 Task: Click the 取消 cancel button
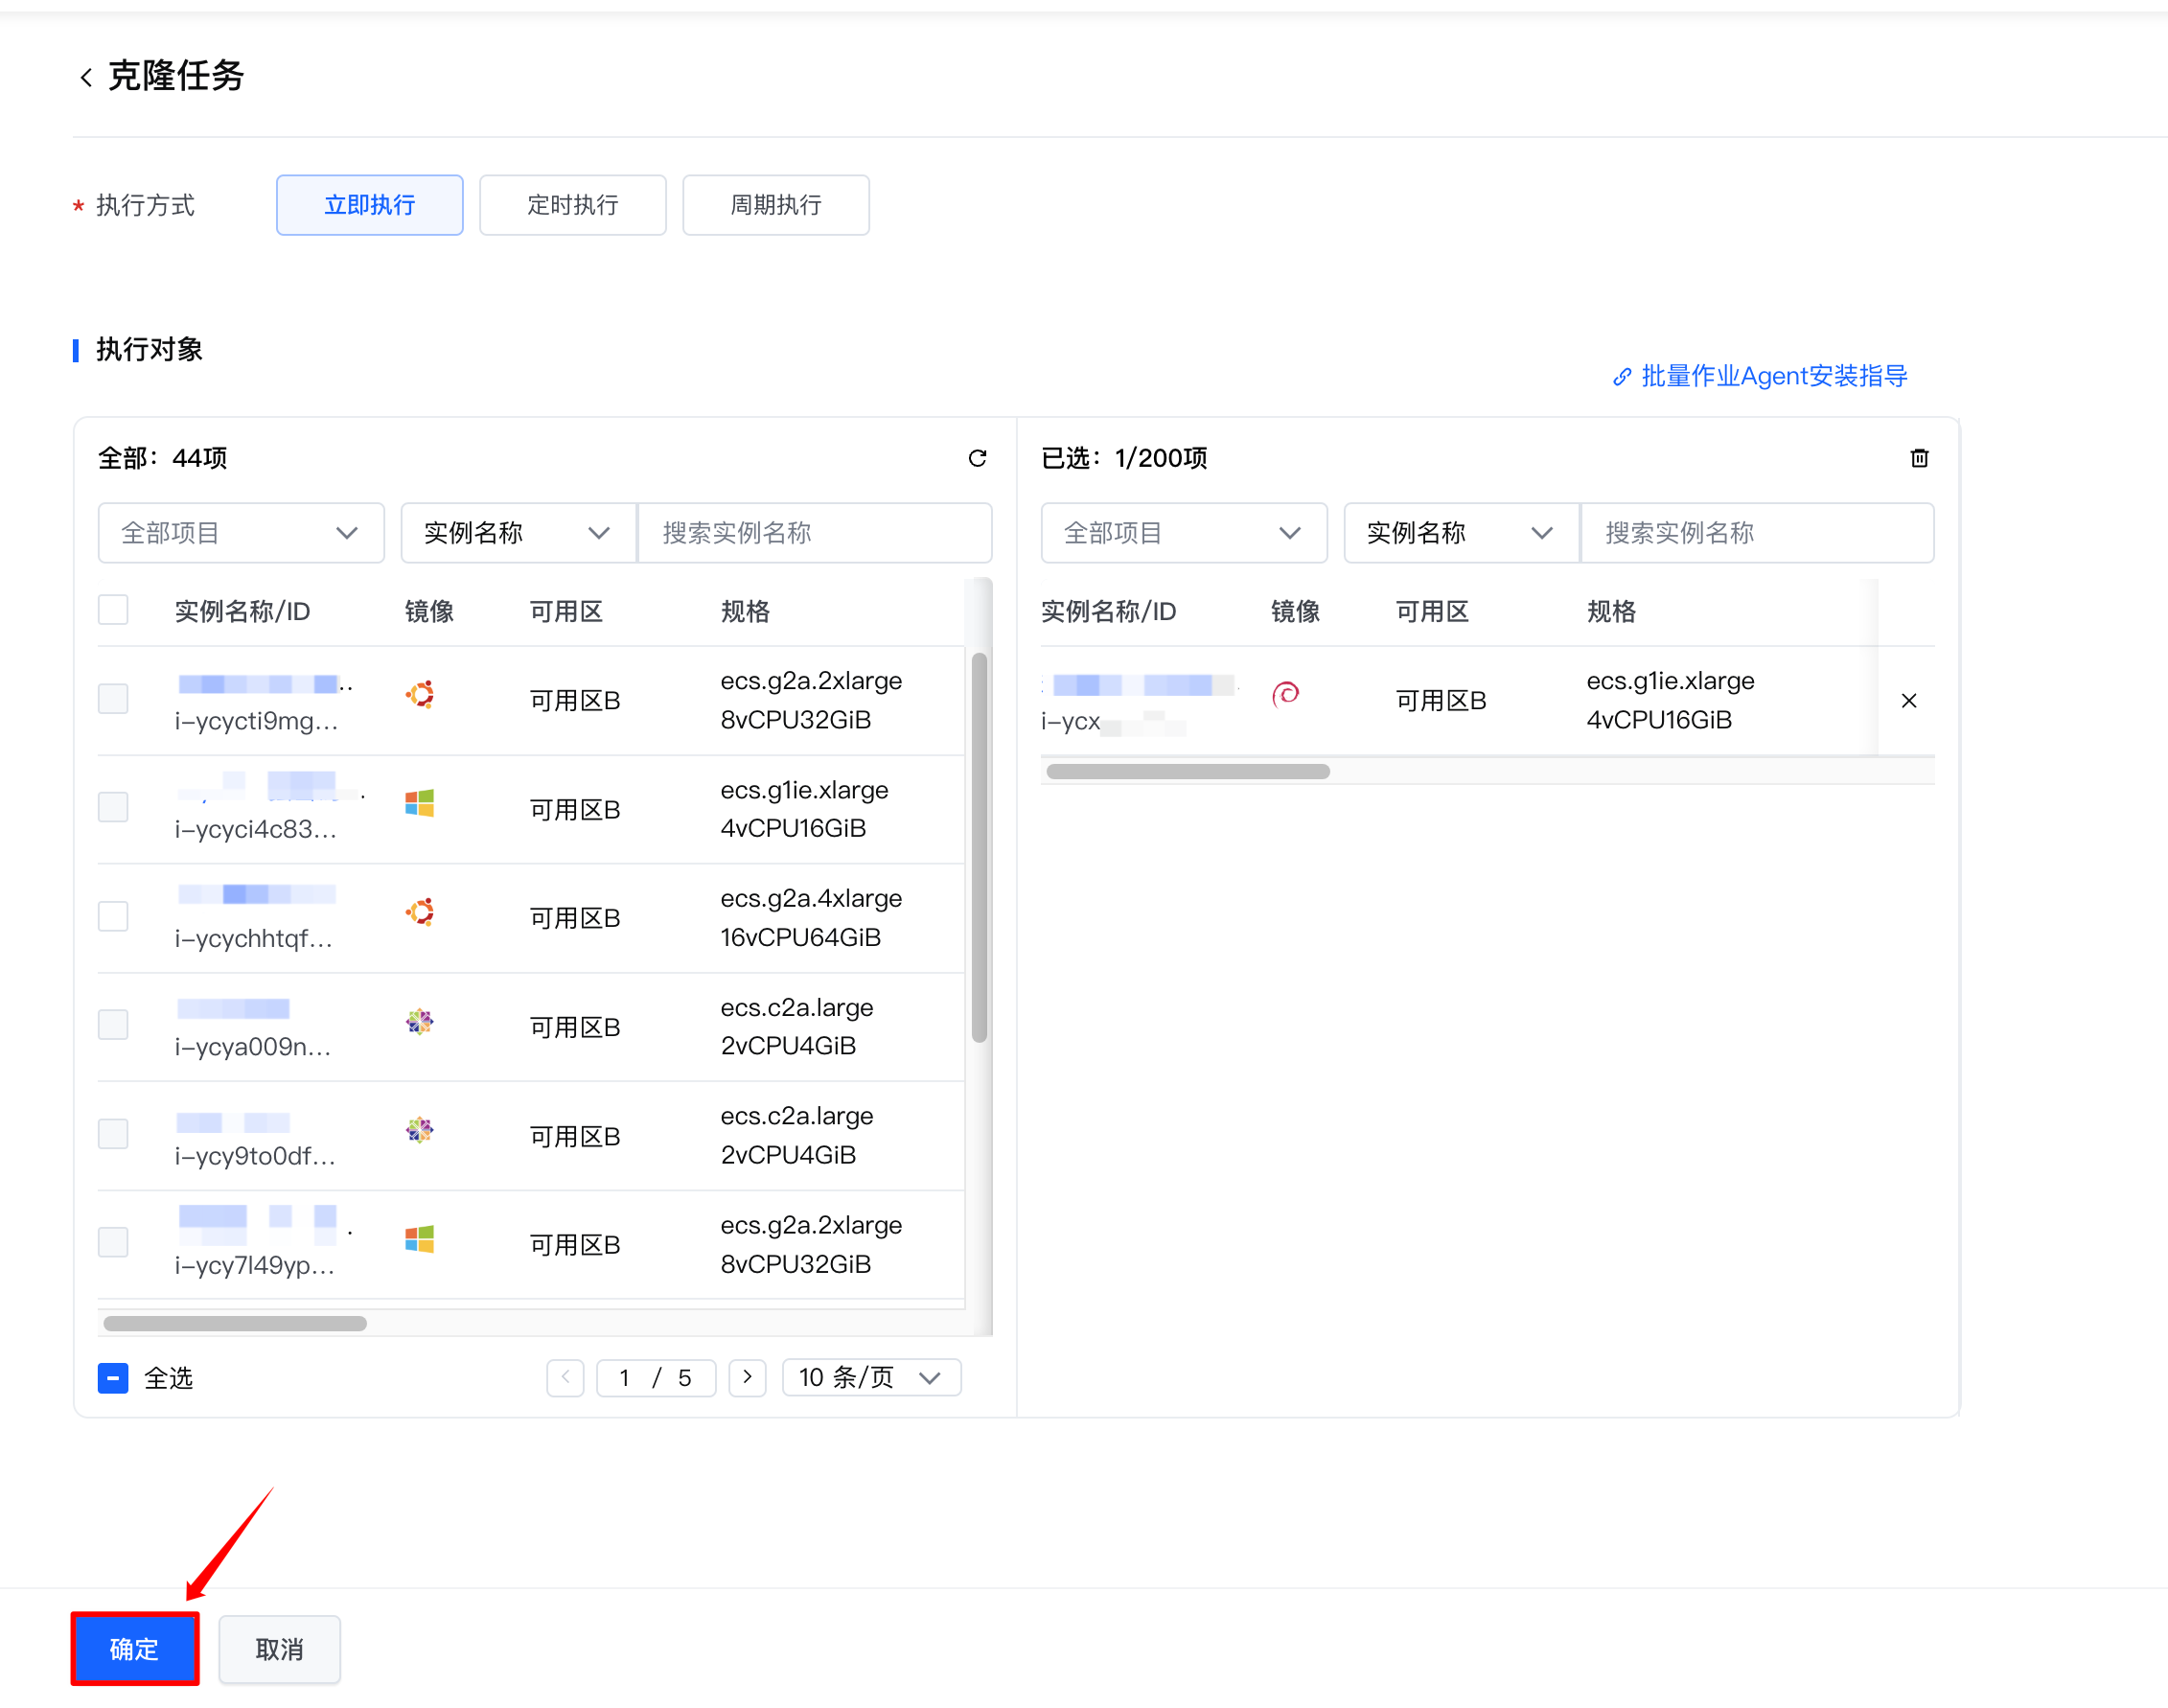point(279,1648)
